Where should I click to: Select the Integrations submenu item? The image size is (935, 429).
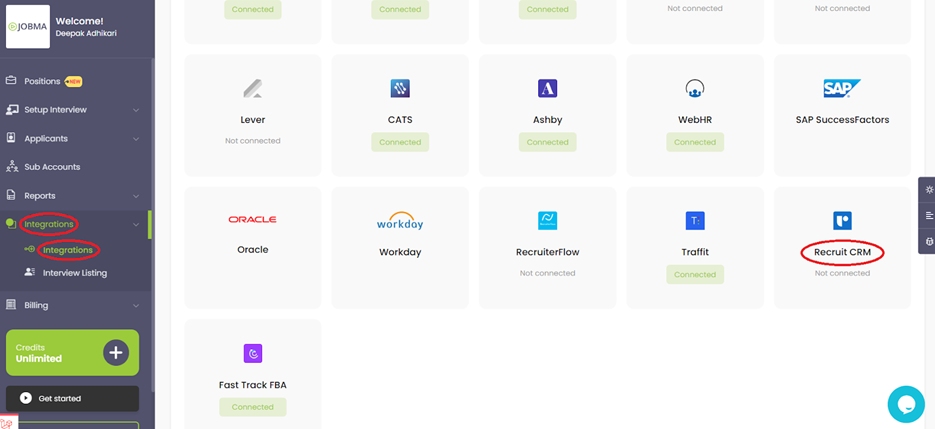pyautogui.click(x=67, y=250)
